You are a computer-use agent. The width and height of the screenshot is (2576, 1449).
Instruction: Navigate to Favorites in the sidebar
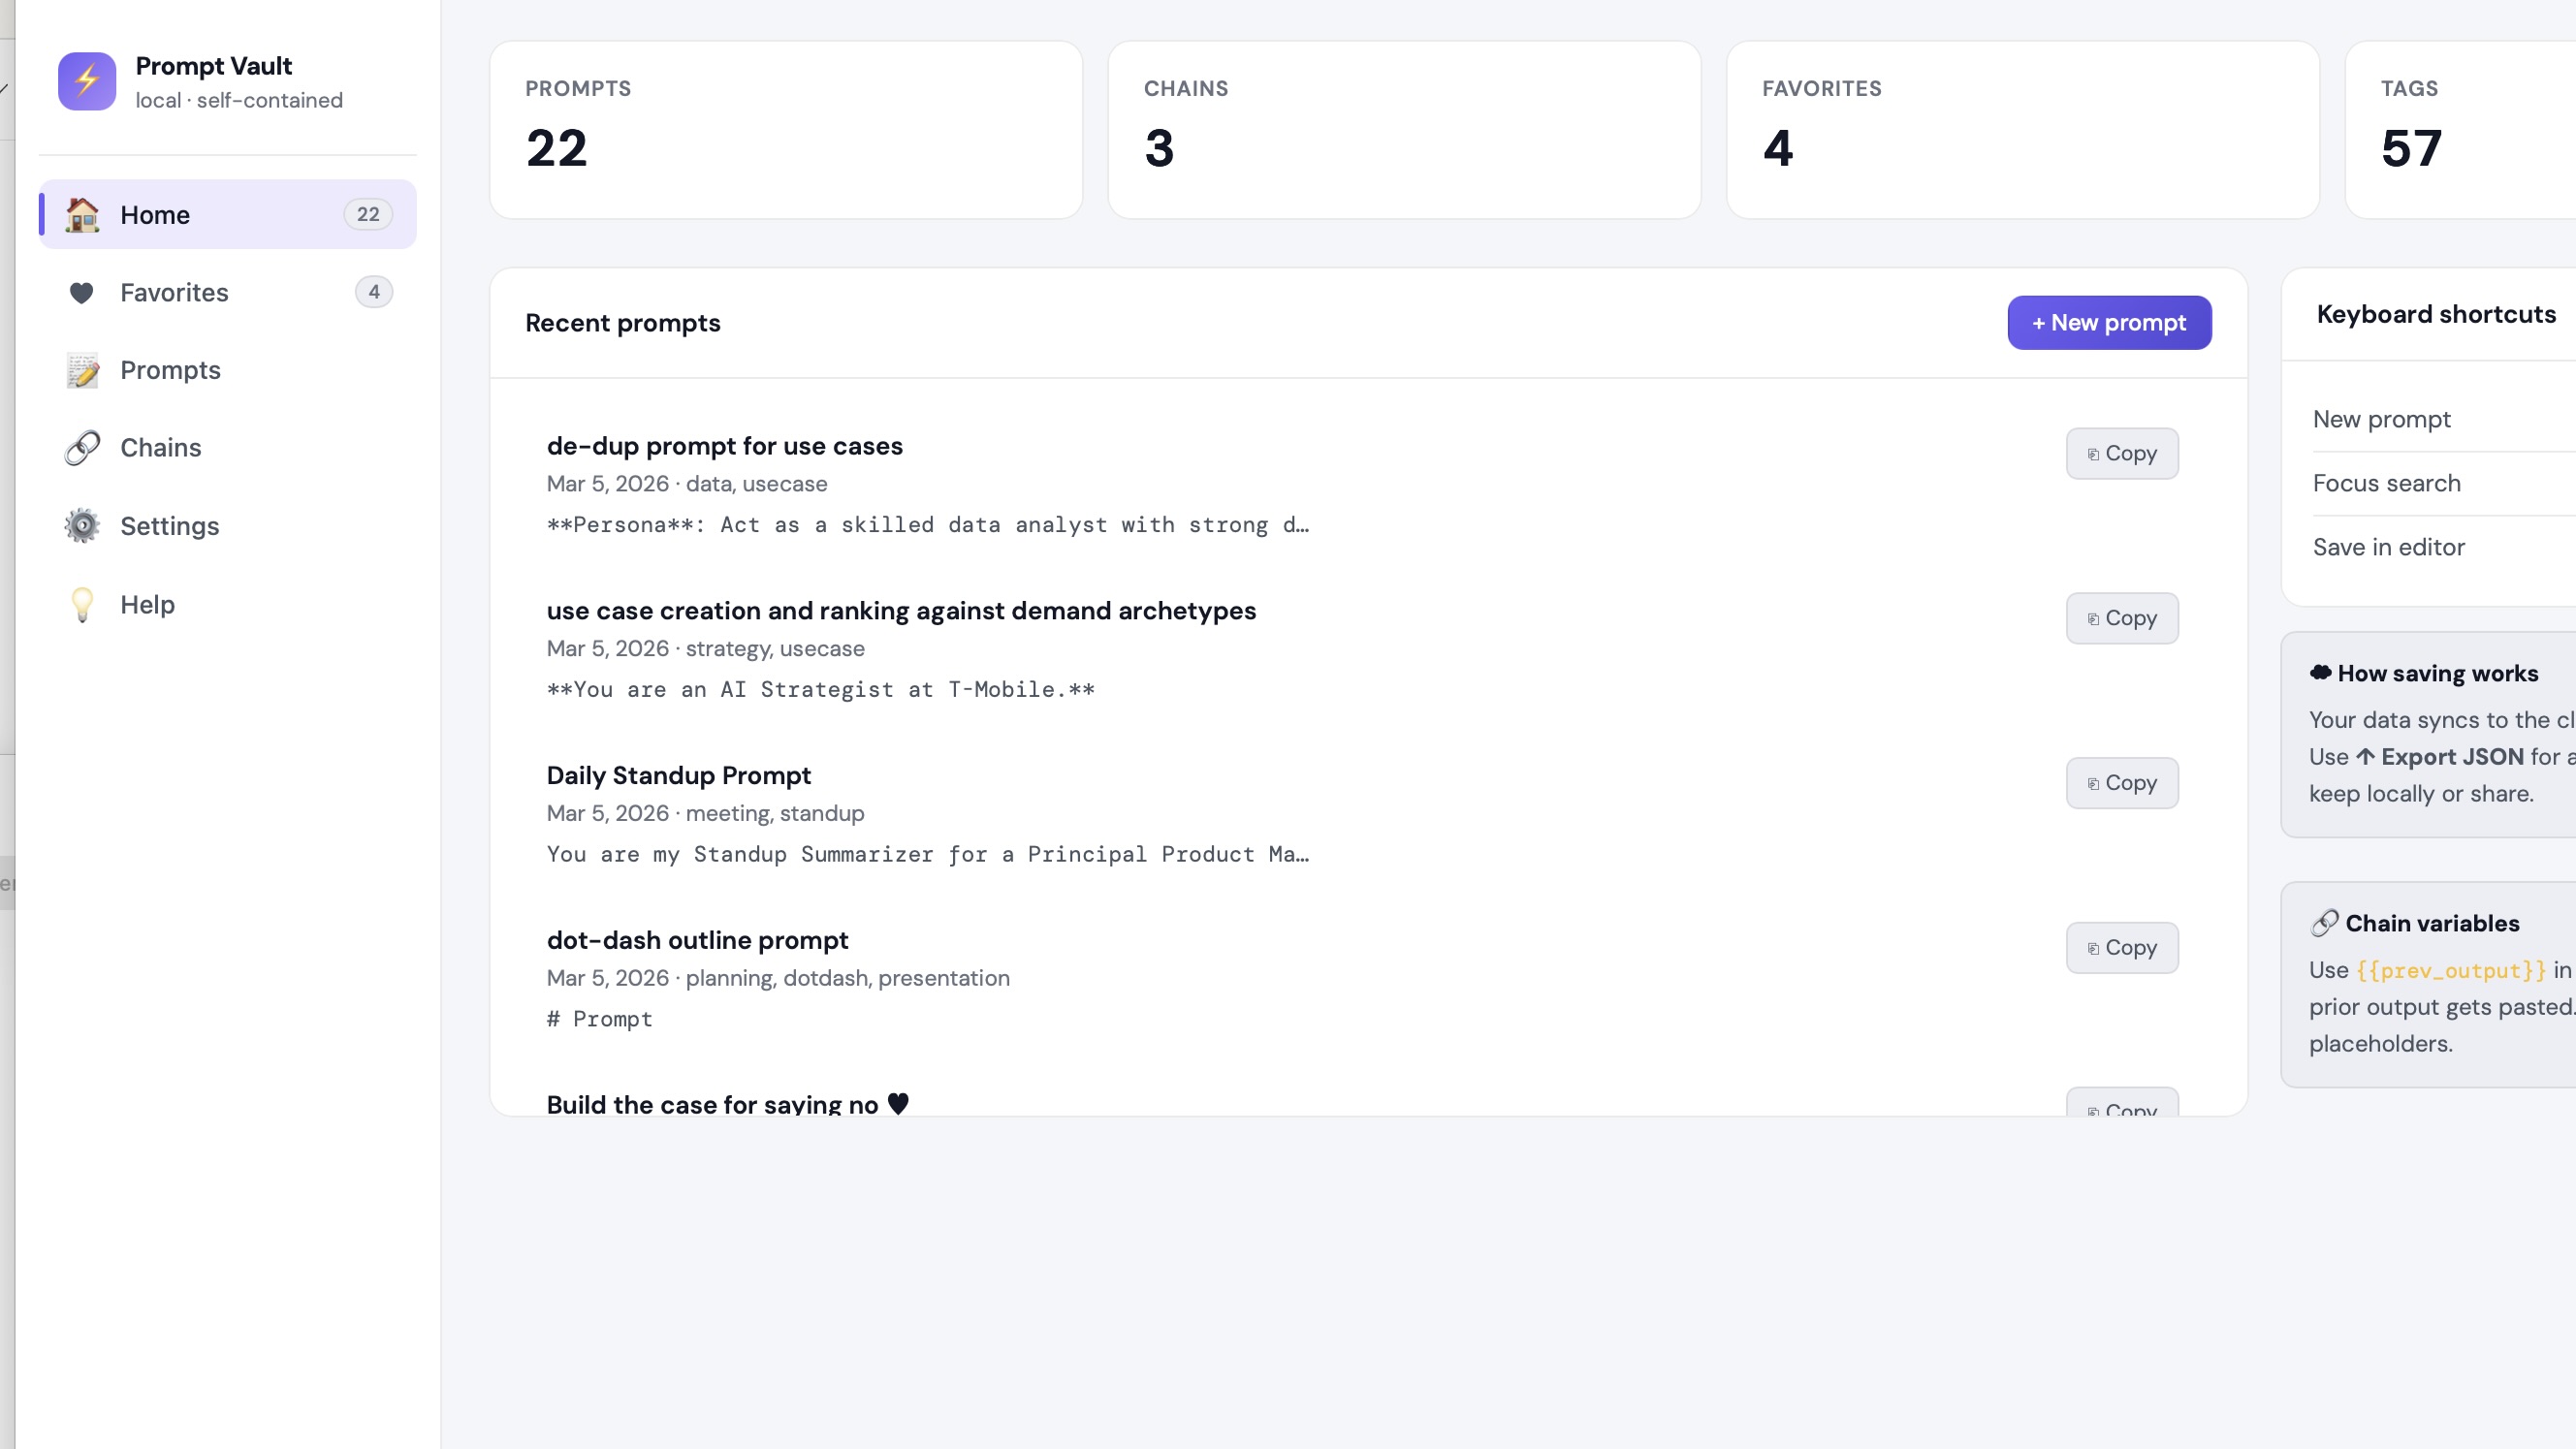tap(175, 292)
